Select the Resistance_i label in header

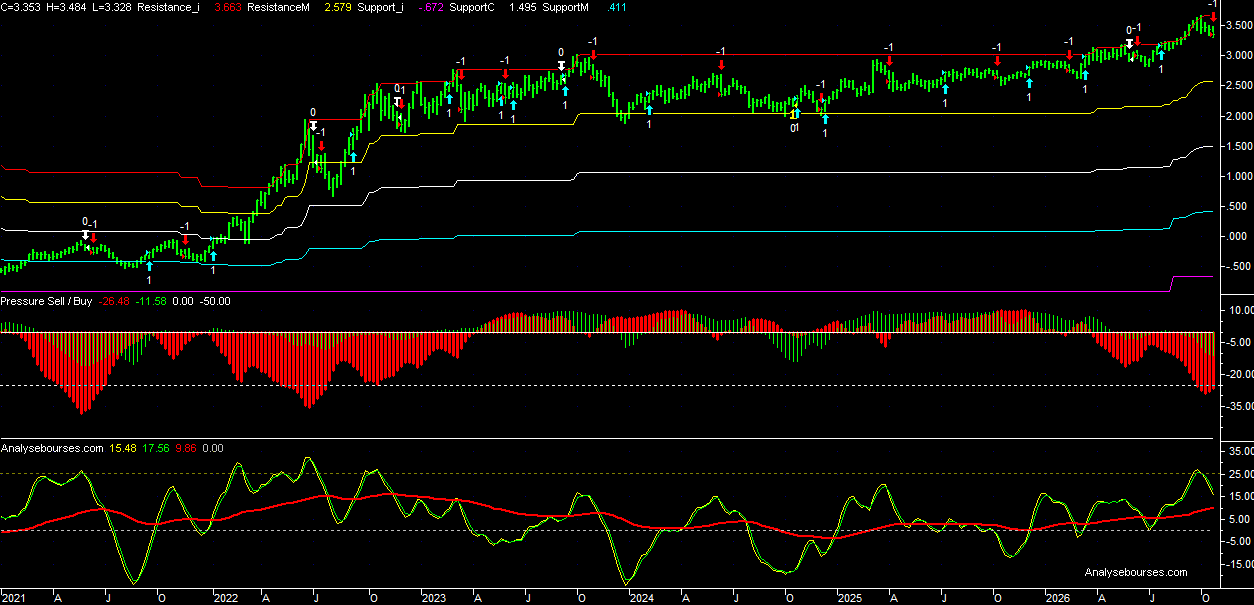[x=170, y=7]
